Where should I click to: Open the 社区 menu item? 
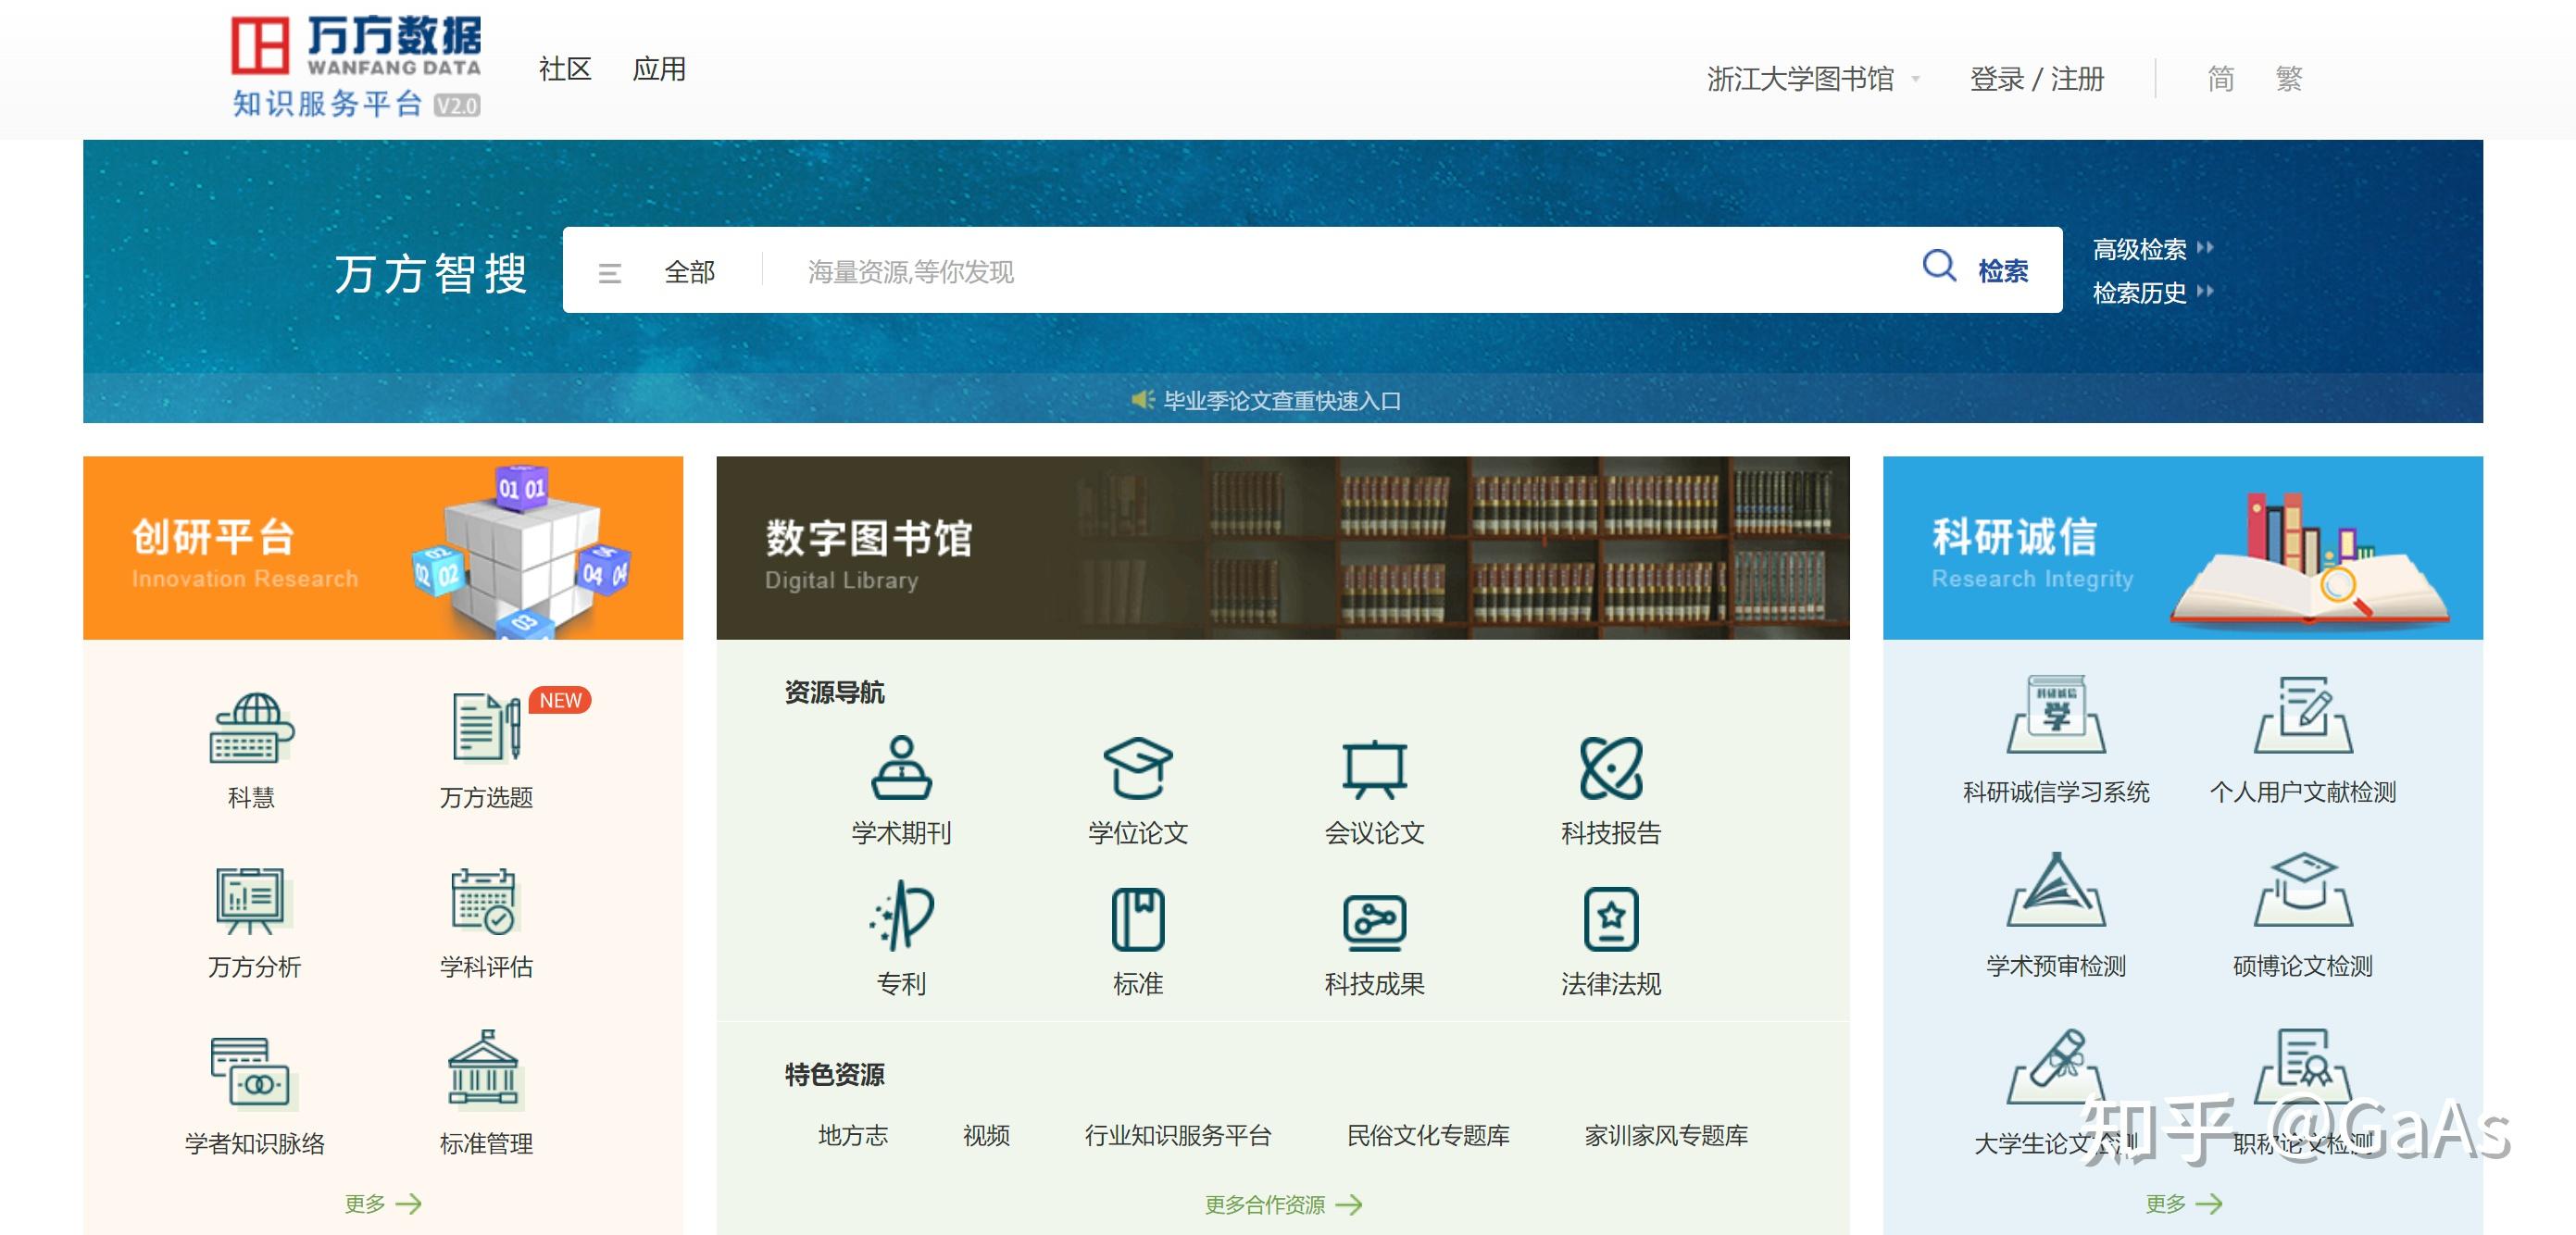tap(563, 69)
